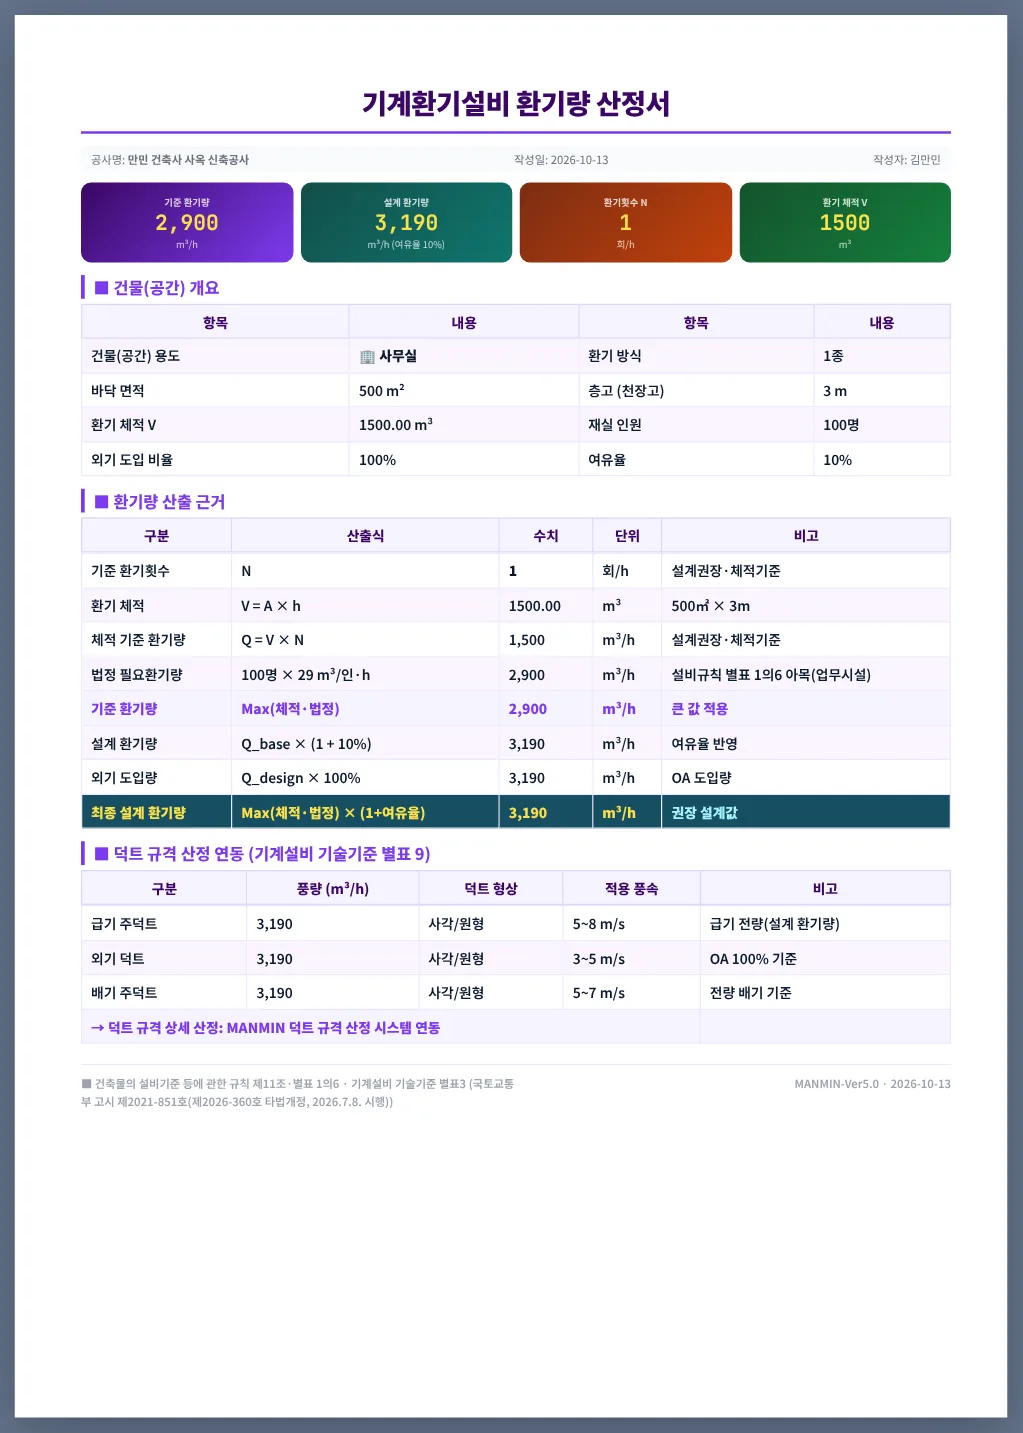Click the 기준 환기횟수 row label

click(130, 571)
